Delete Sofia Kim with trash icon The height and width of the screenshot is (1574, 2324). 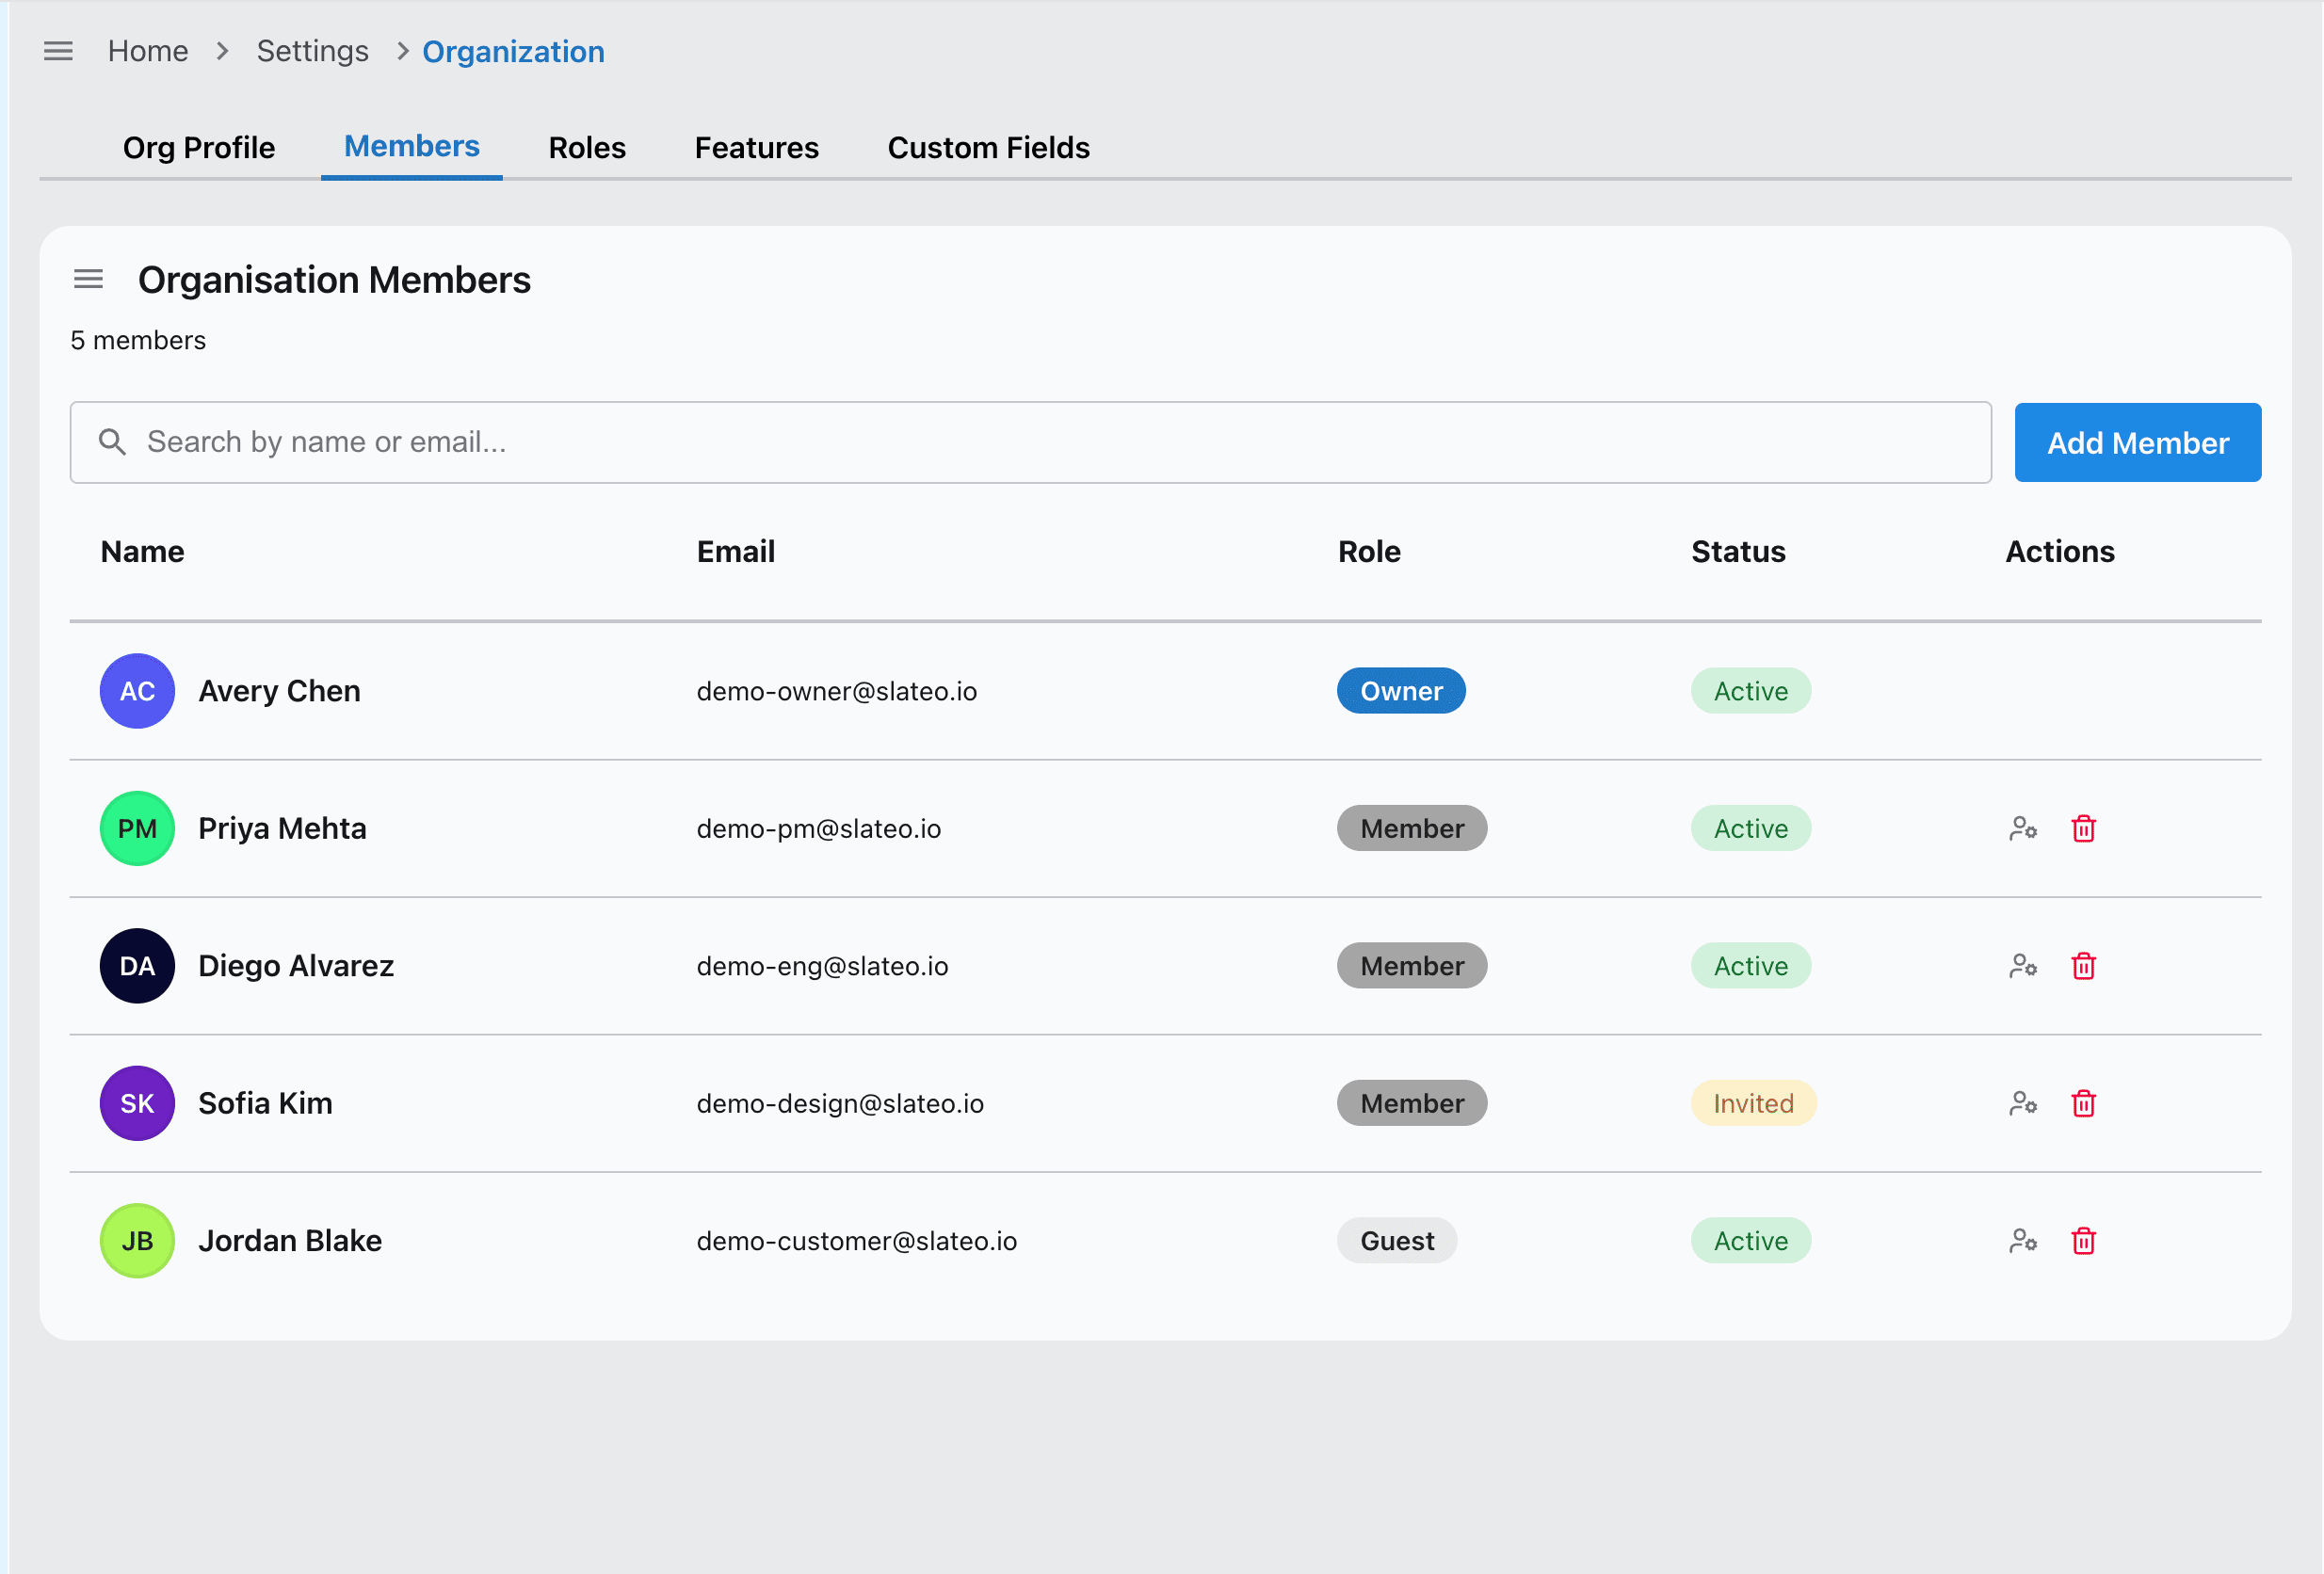(x=2084, y=1104)
